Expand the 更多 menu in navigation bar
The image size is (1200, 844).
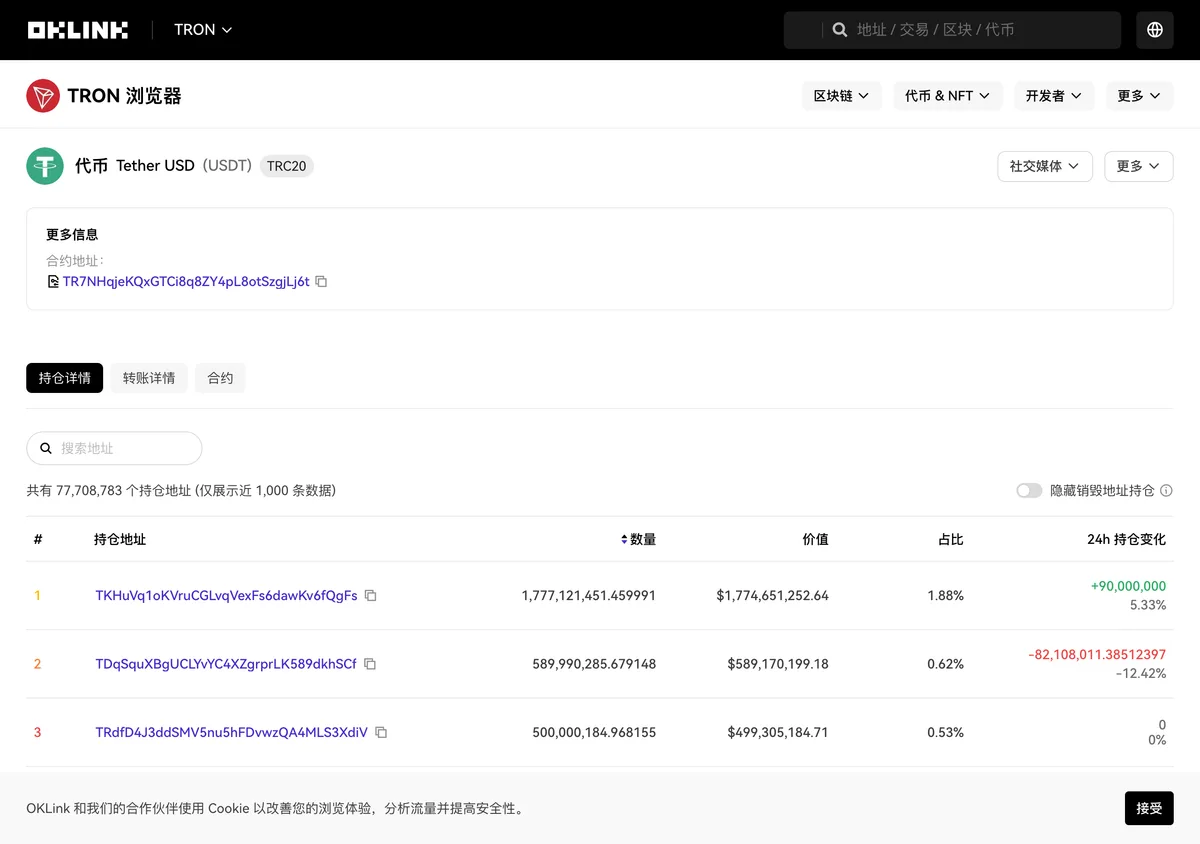[1139, 96]
